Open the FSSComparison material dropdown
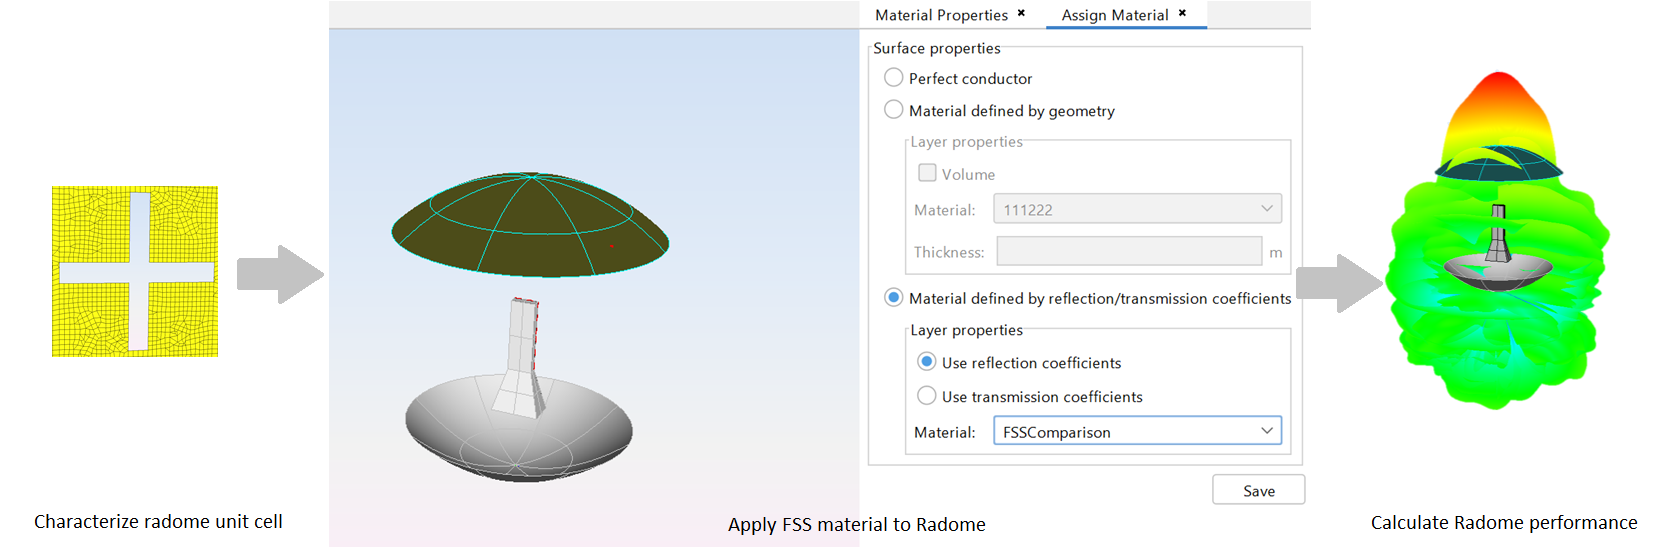Viewport: 1676px width, 548px height. click(1137, 432)
